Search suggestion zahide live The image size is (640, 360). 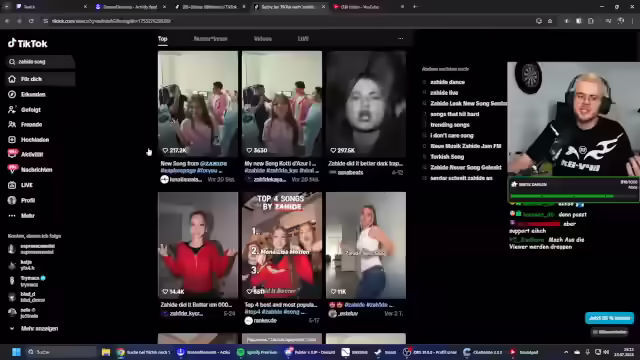444,93
